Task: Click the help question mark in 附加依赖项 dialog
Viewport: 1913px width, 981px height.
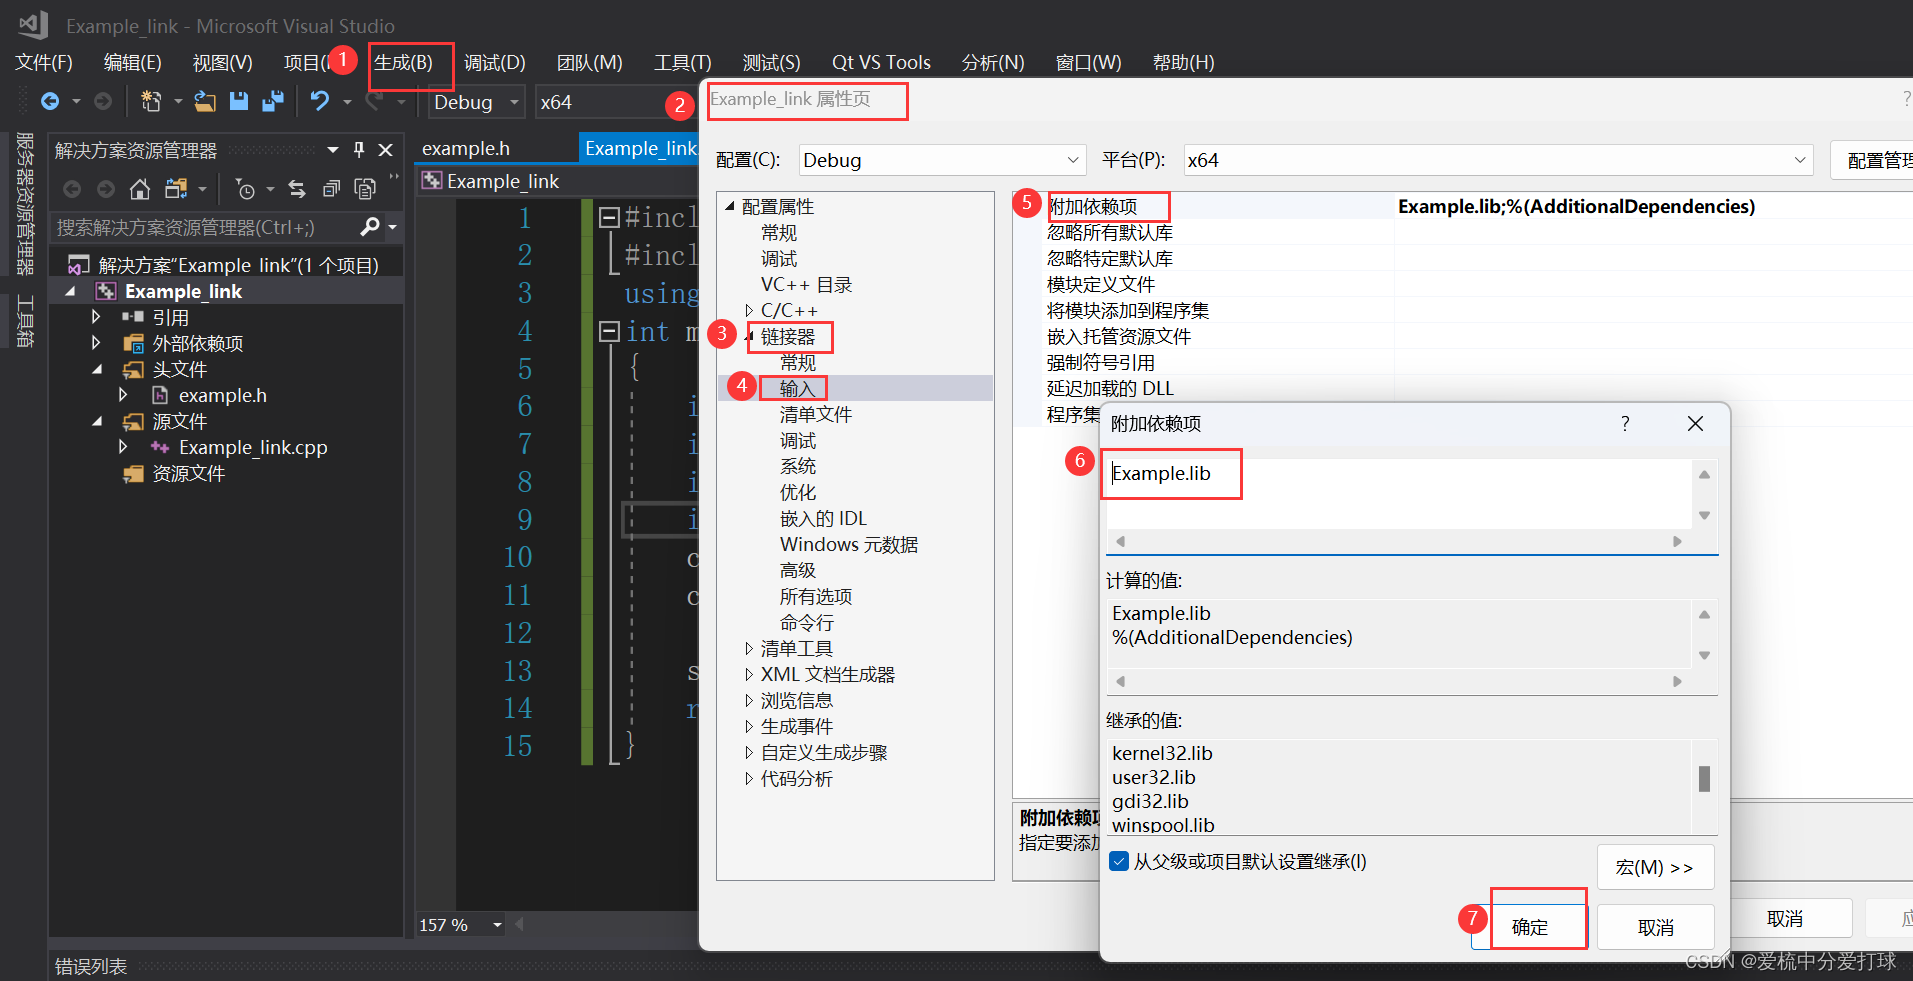Action: click(1625, 424)
